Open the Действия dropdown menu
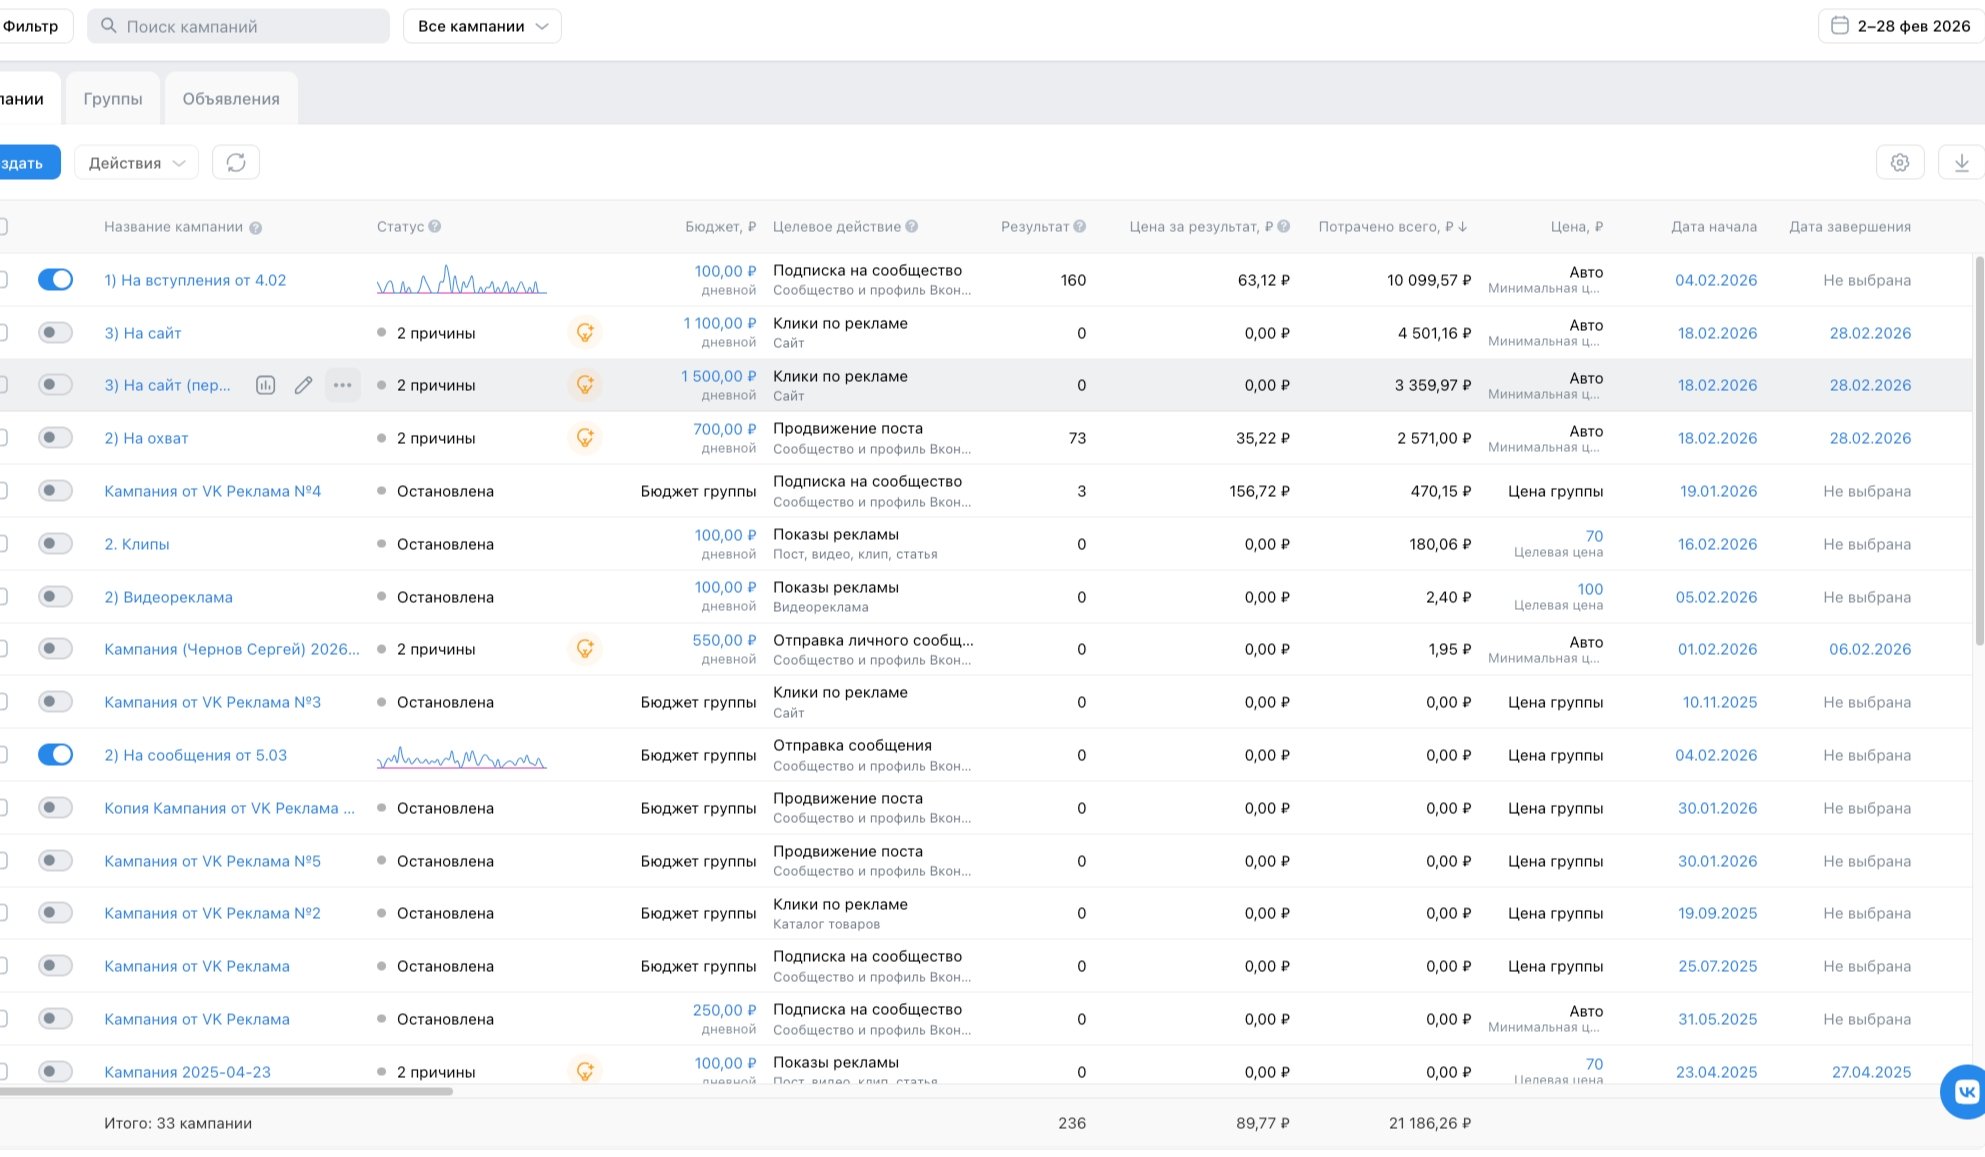This screenshot has width=1985, height=1157. pos(136,163)
